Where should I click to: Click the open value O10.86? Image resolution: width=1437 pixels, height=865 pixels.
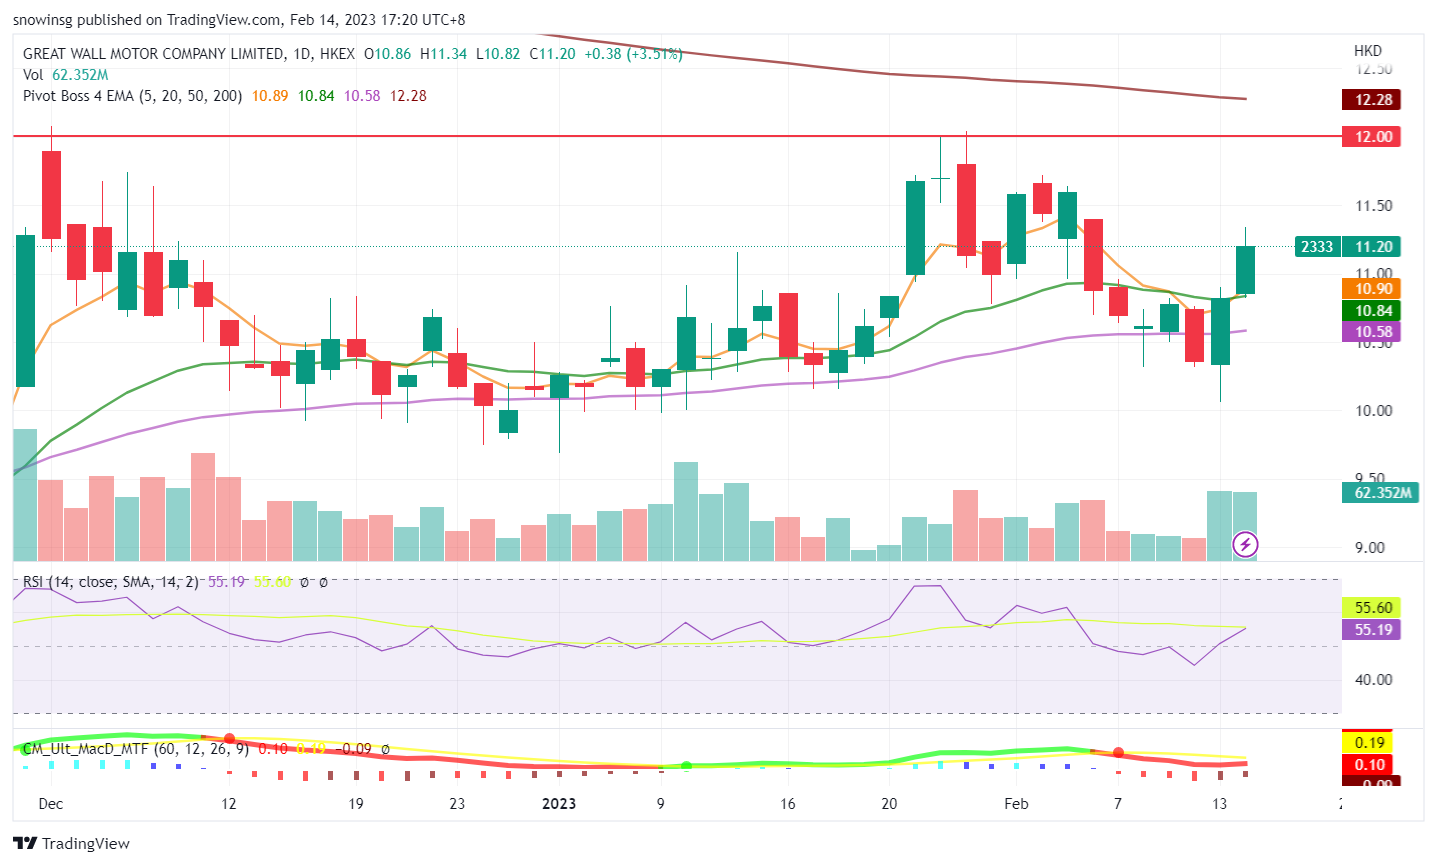[x=387, y=54]
